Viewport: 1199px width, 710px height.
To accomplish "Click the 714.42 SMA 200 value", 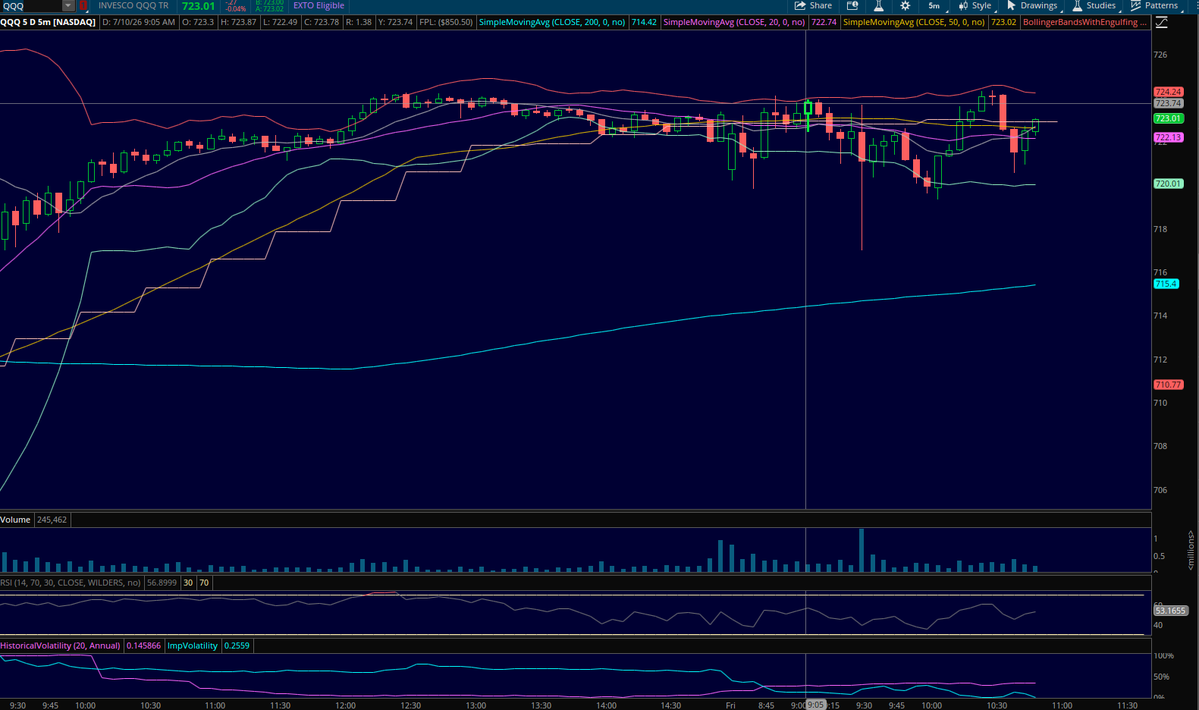I will click(644, 22).
